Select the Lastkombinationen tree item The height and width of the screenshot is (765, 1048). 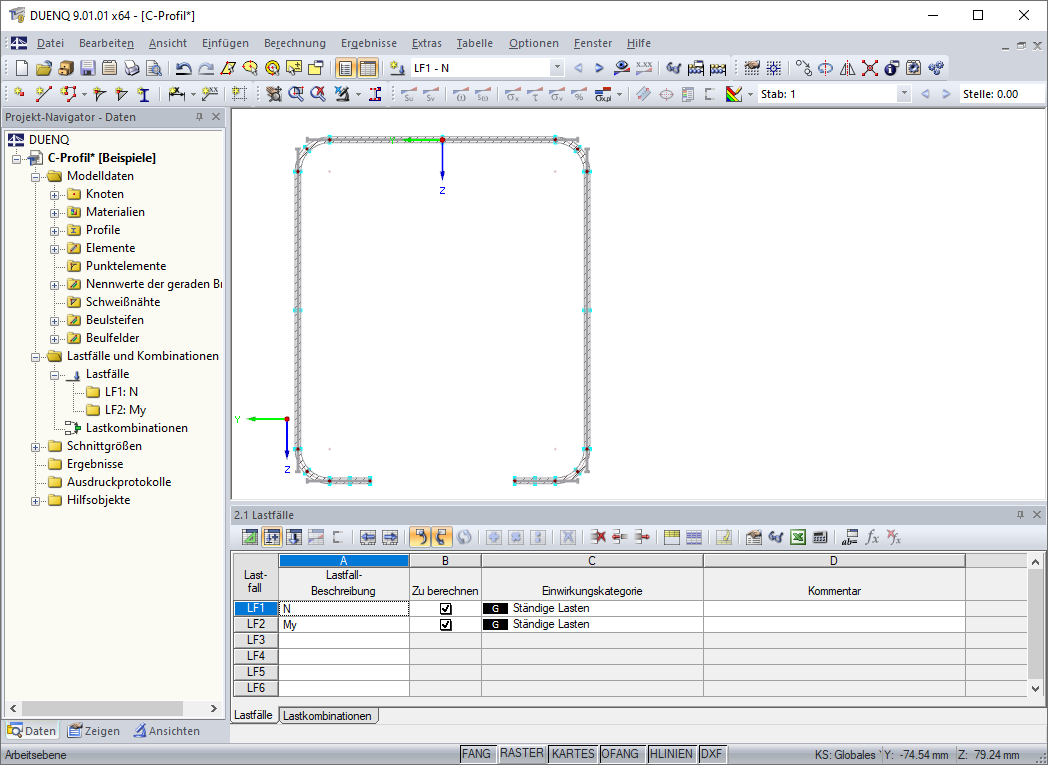tap(136, 428)
